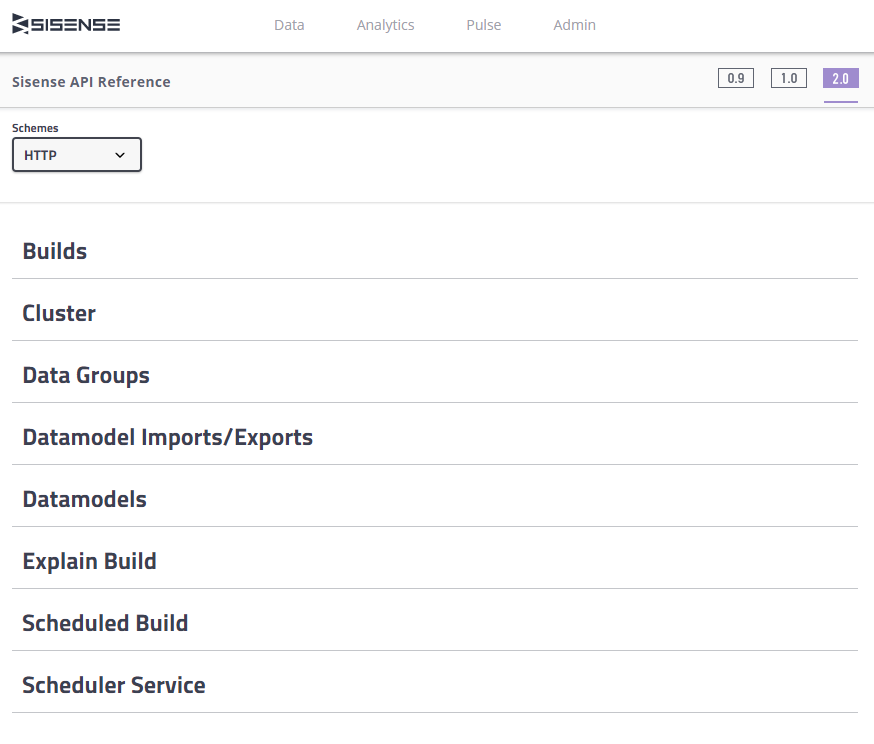Expand the Datamodel Imports/Exports section
874x744 pixels.
[167, 437]
